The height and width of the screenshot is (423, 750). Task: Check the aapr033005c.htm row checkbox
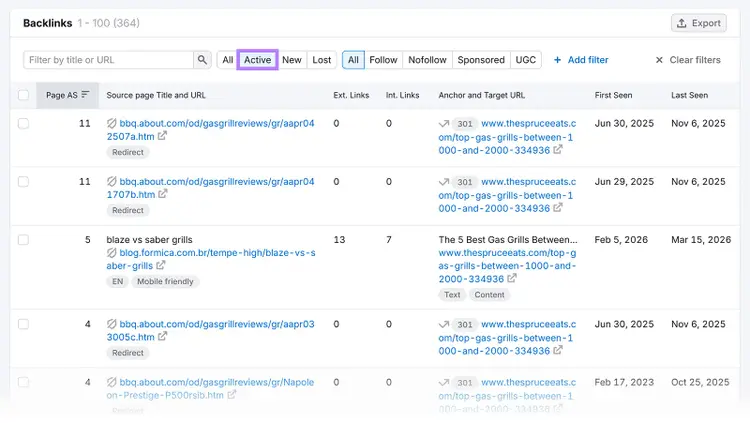coord(23,324)
